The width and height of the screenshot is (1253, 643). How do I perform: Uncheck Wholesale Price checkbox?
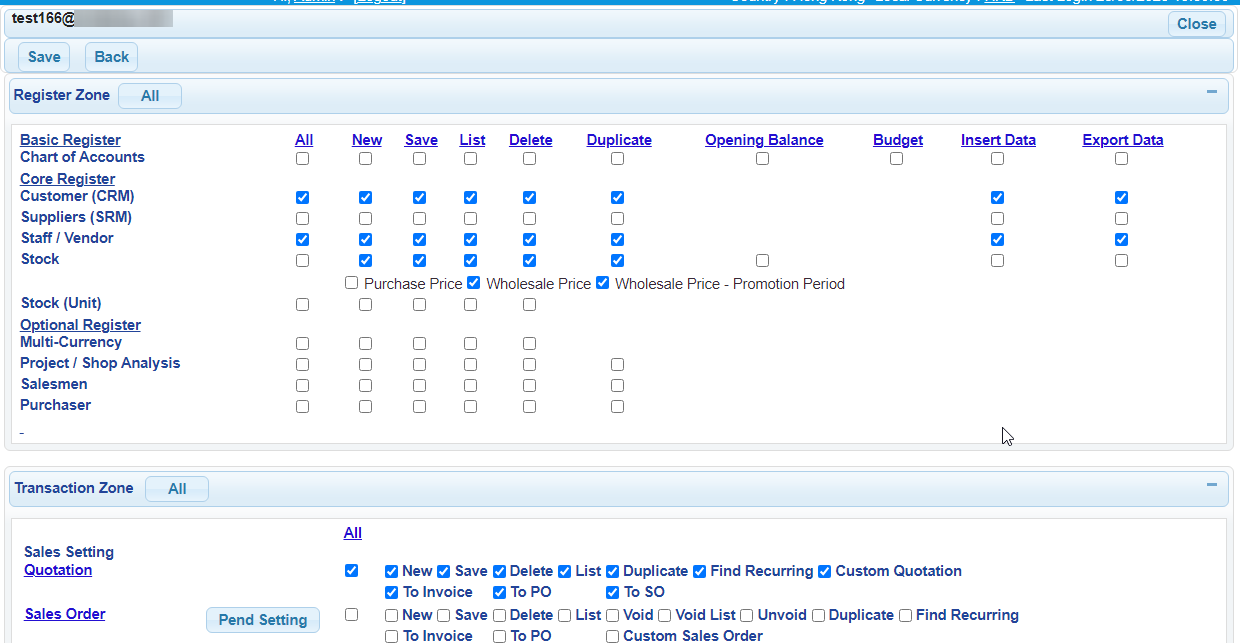(474, 283)
